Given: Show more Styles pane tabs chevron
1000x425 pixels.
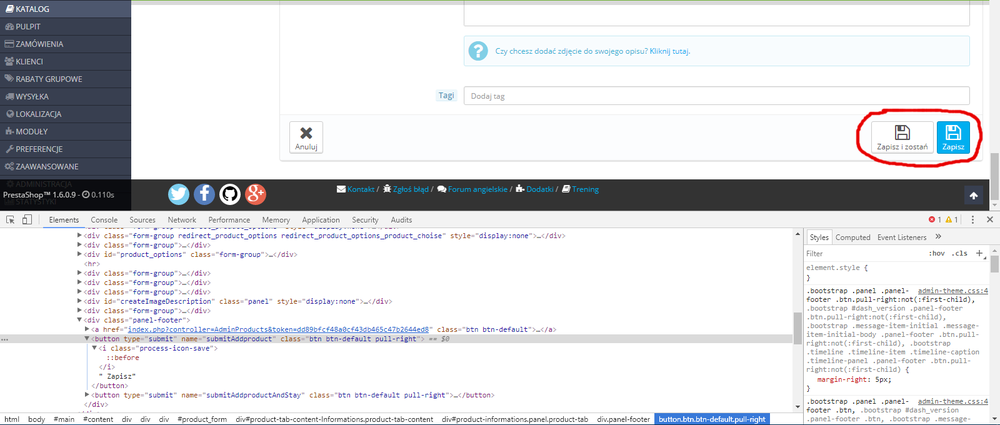Looking at the screenshot, I should tap(938, 237).
